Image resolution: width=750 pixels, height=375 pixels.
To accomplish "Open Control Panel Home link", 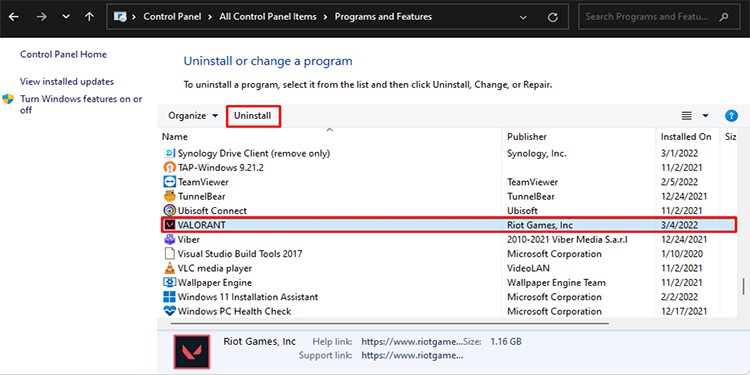I will [x=63, y=55].
